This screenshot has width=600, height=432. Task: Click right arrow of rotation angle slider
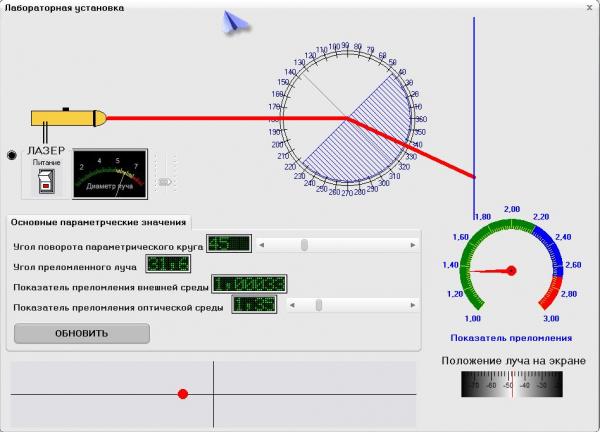pos(412,245)
